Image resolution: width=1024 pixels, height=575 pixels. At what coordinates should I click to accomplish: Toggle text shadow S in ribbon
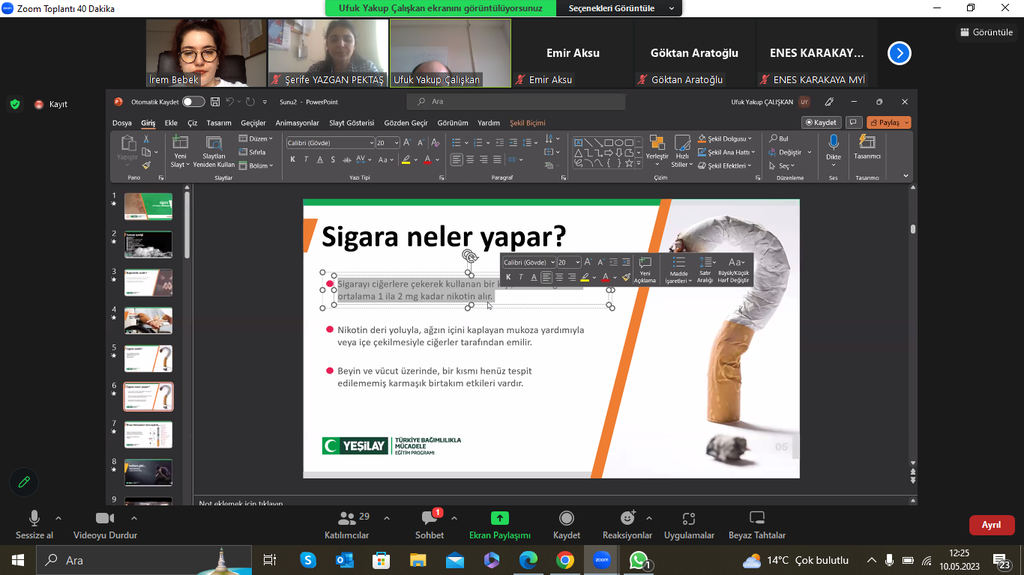pos(333,159)
